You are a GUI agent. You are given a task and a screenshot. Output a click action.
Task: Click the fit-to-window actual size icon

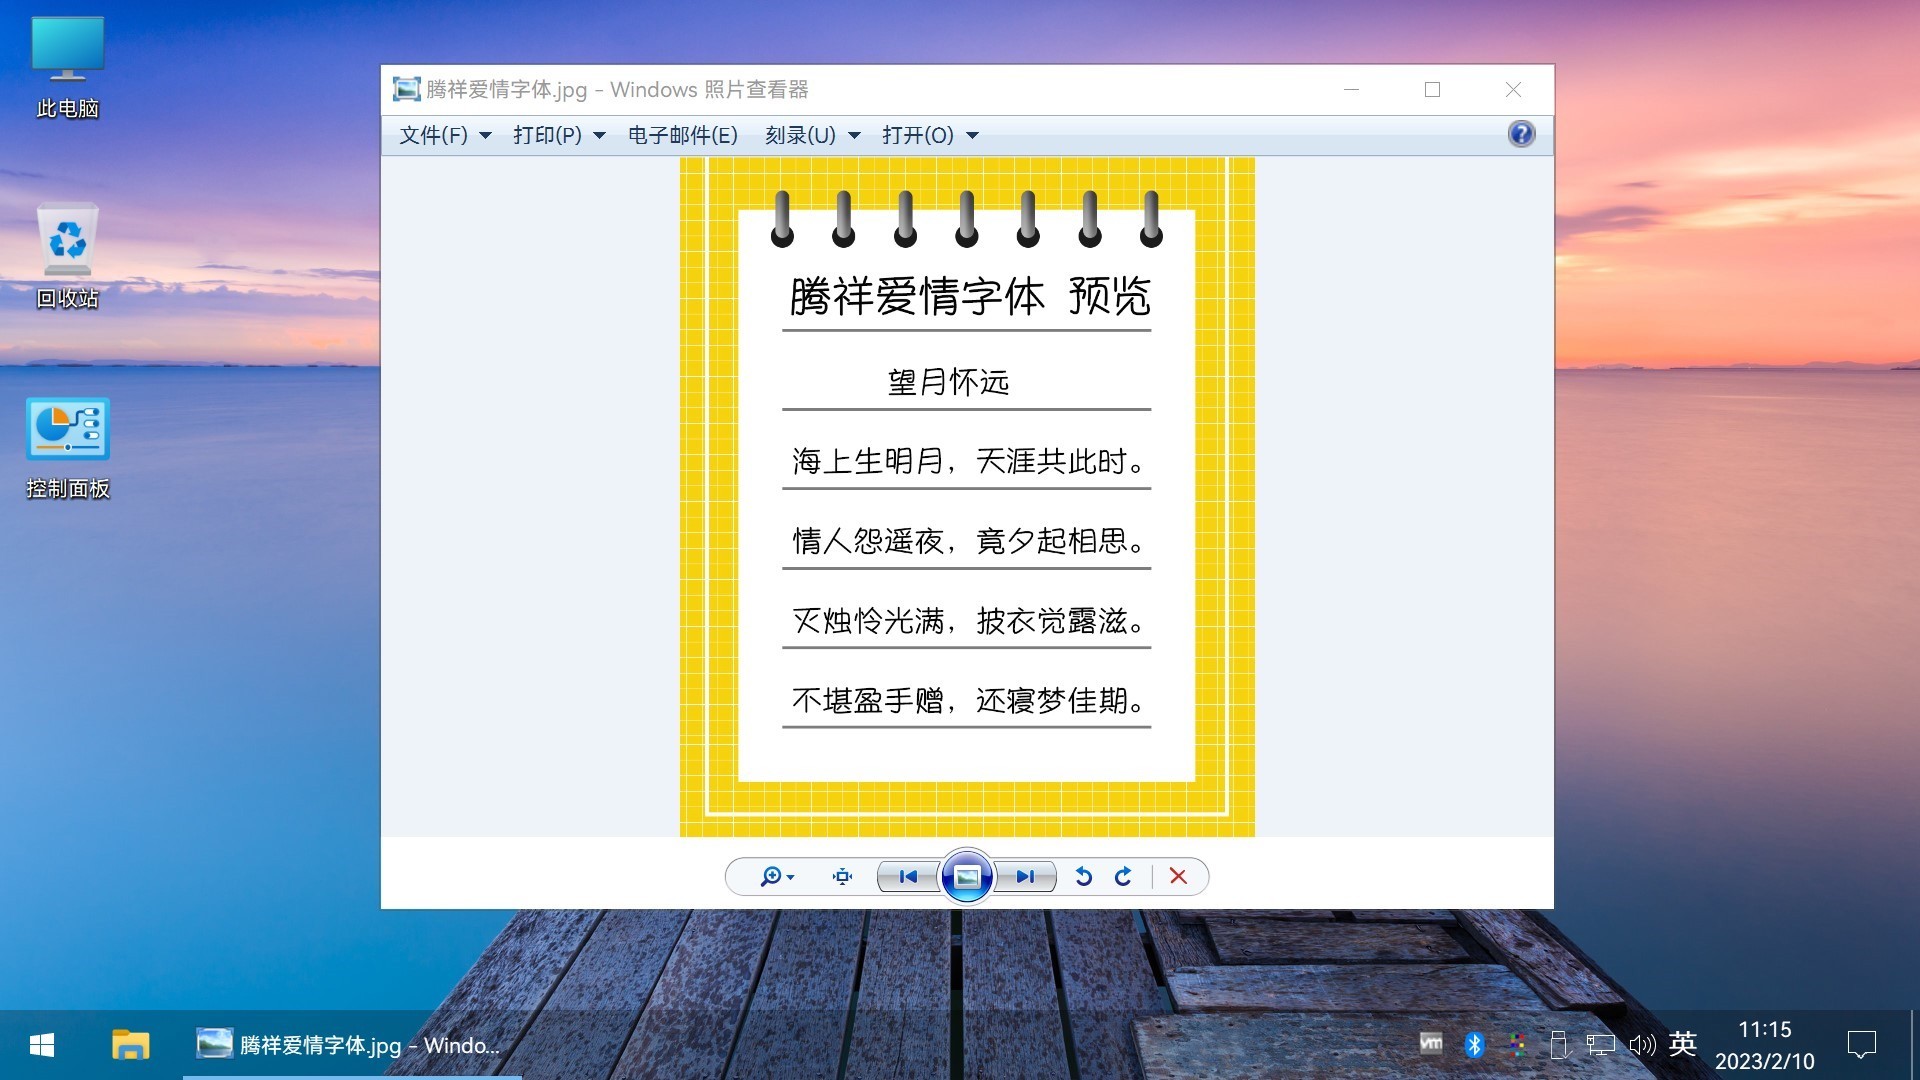pyautogui.click(x=842, y=877)
